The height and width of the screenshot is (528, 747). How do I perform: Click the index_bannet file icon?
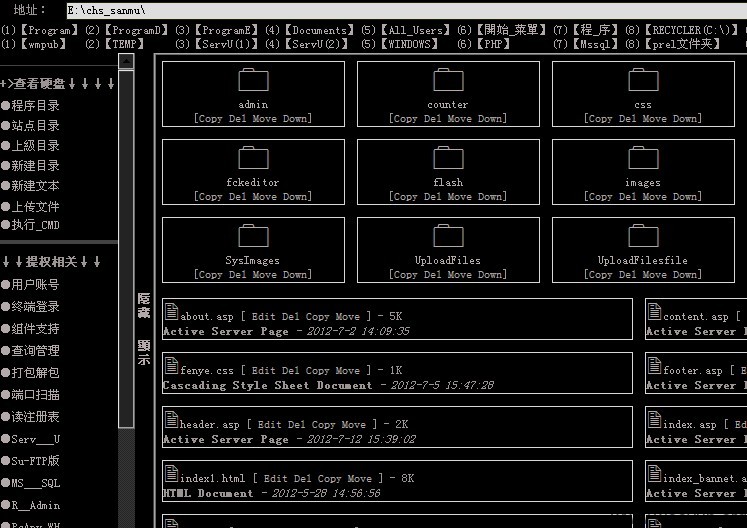click(x=655, y=473)
